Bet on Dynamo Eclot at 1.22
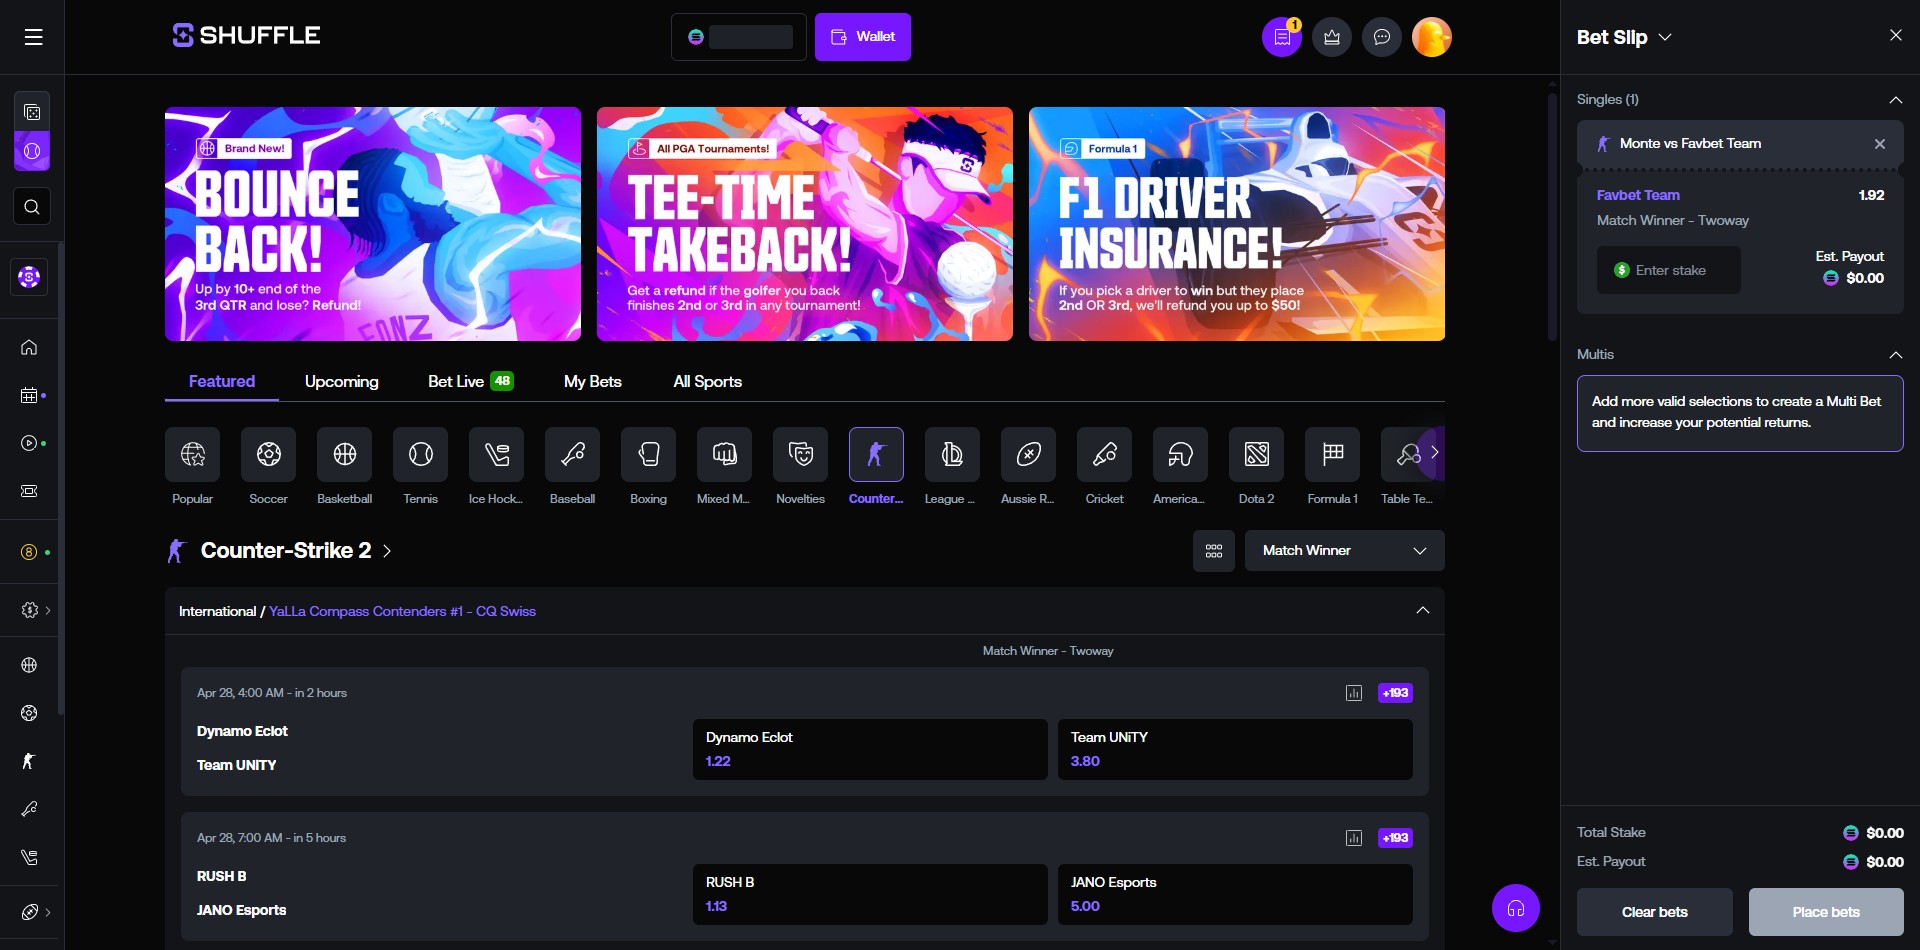 (870, 749)
